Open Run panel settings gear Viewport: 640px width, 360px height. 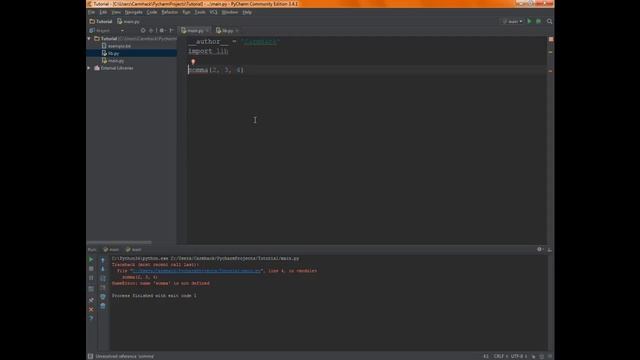(540, 249)
